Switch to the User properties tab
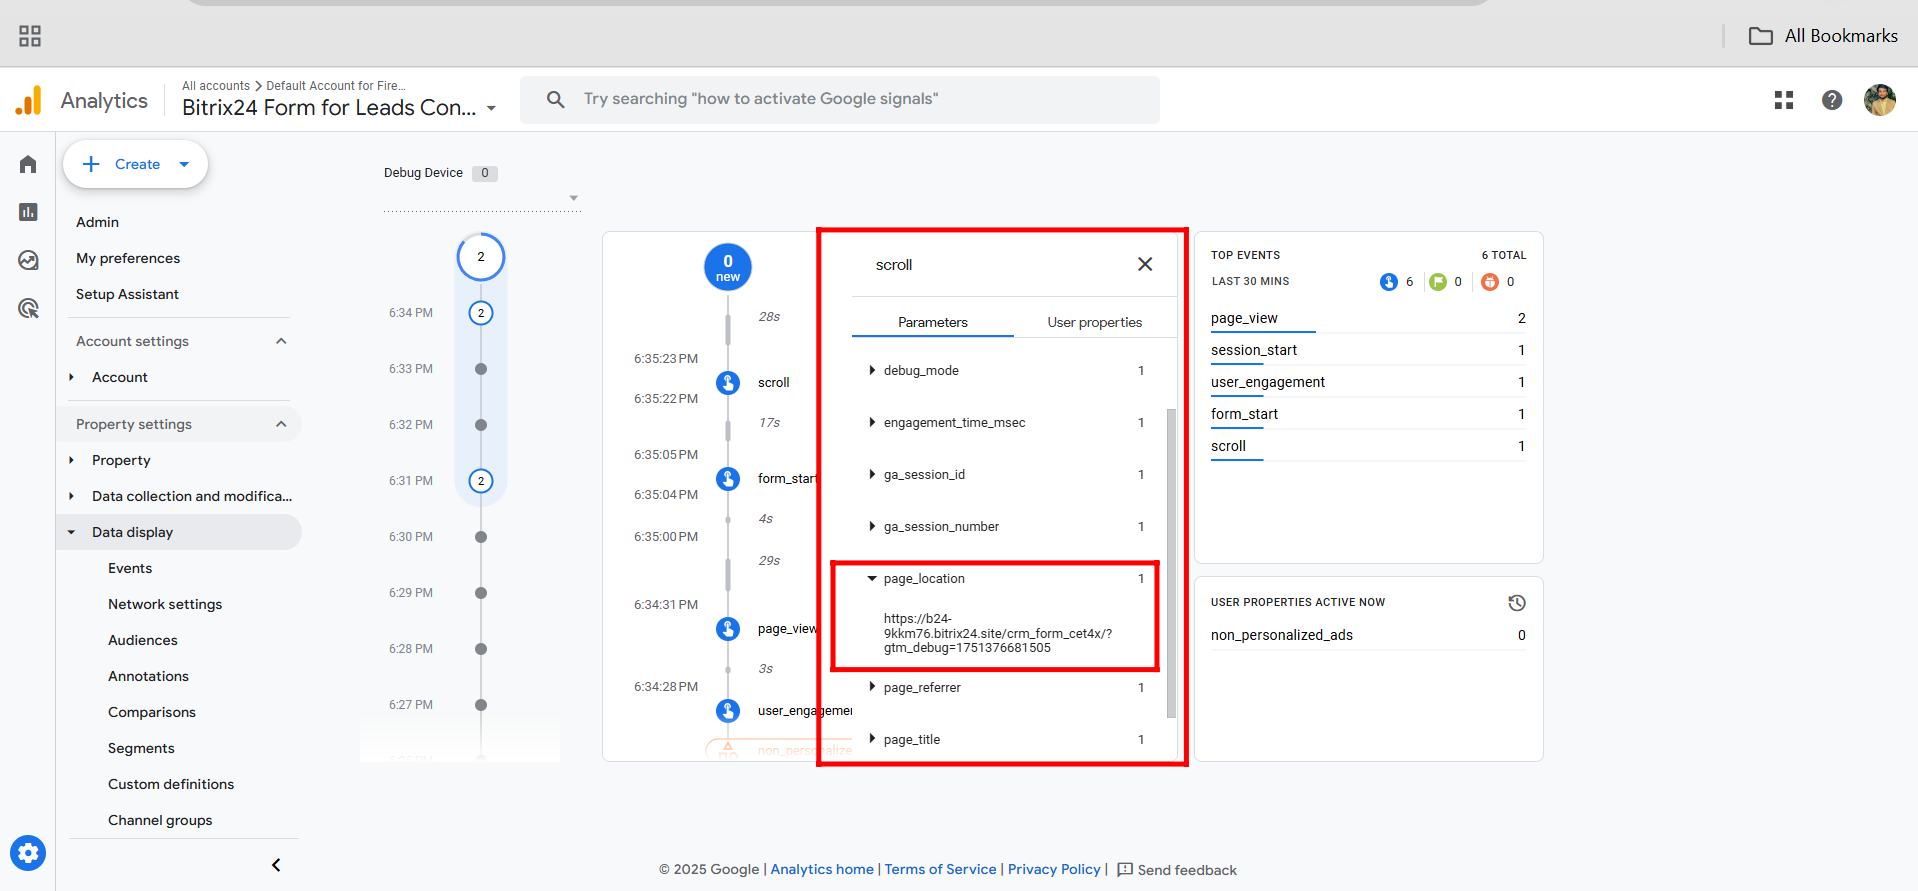The width and height of the screenshot is (1918, 891). (1095, 322)
